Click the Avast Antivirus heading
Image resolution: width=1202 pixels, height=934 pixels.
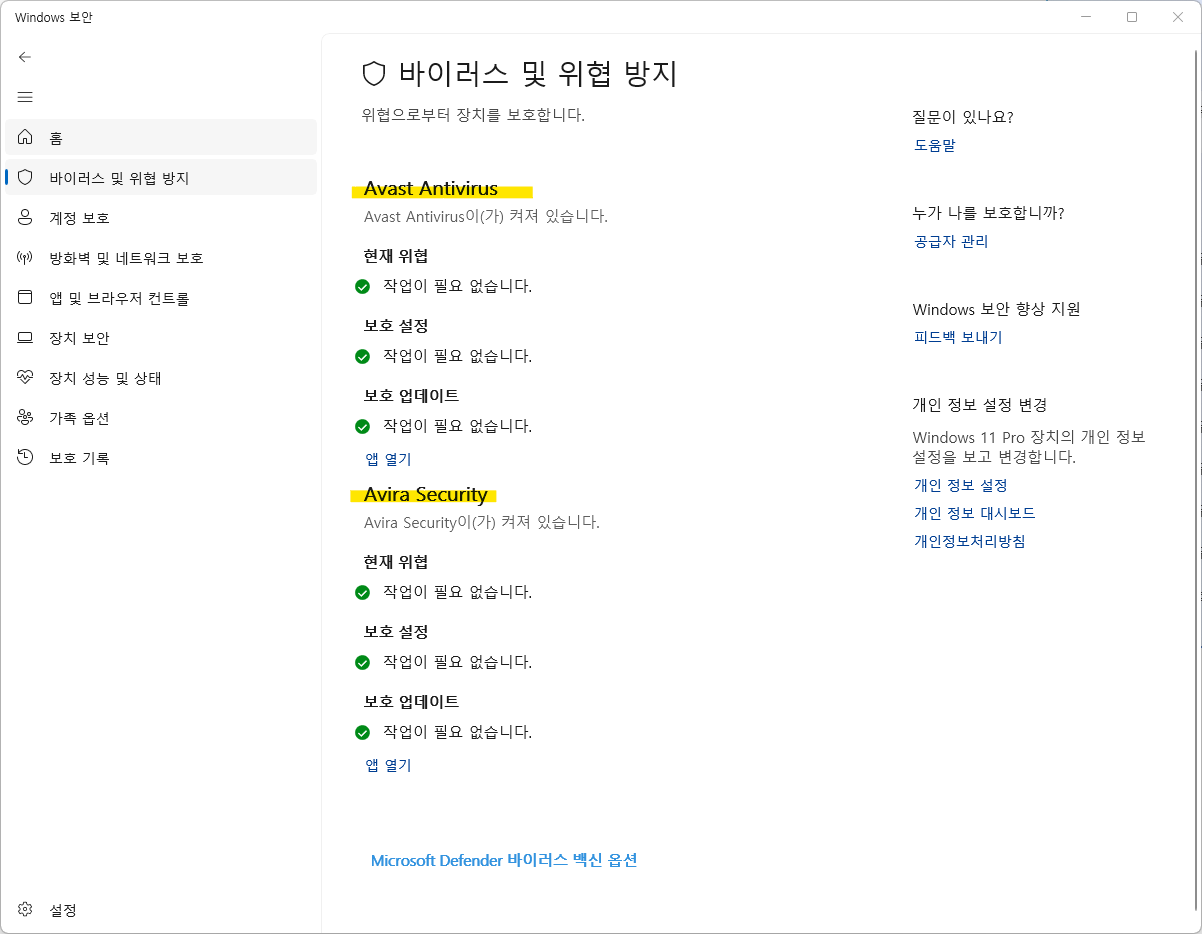(431, 189)
